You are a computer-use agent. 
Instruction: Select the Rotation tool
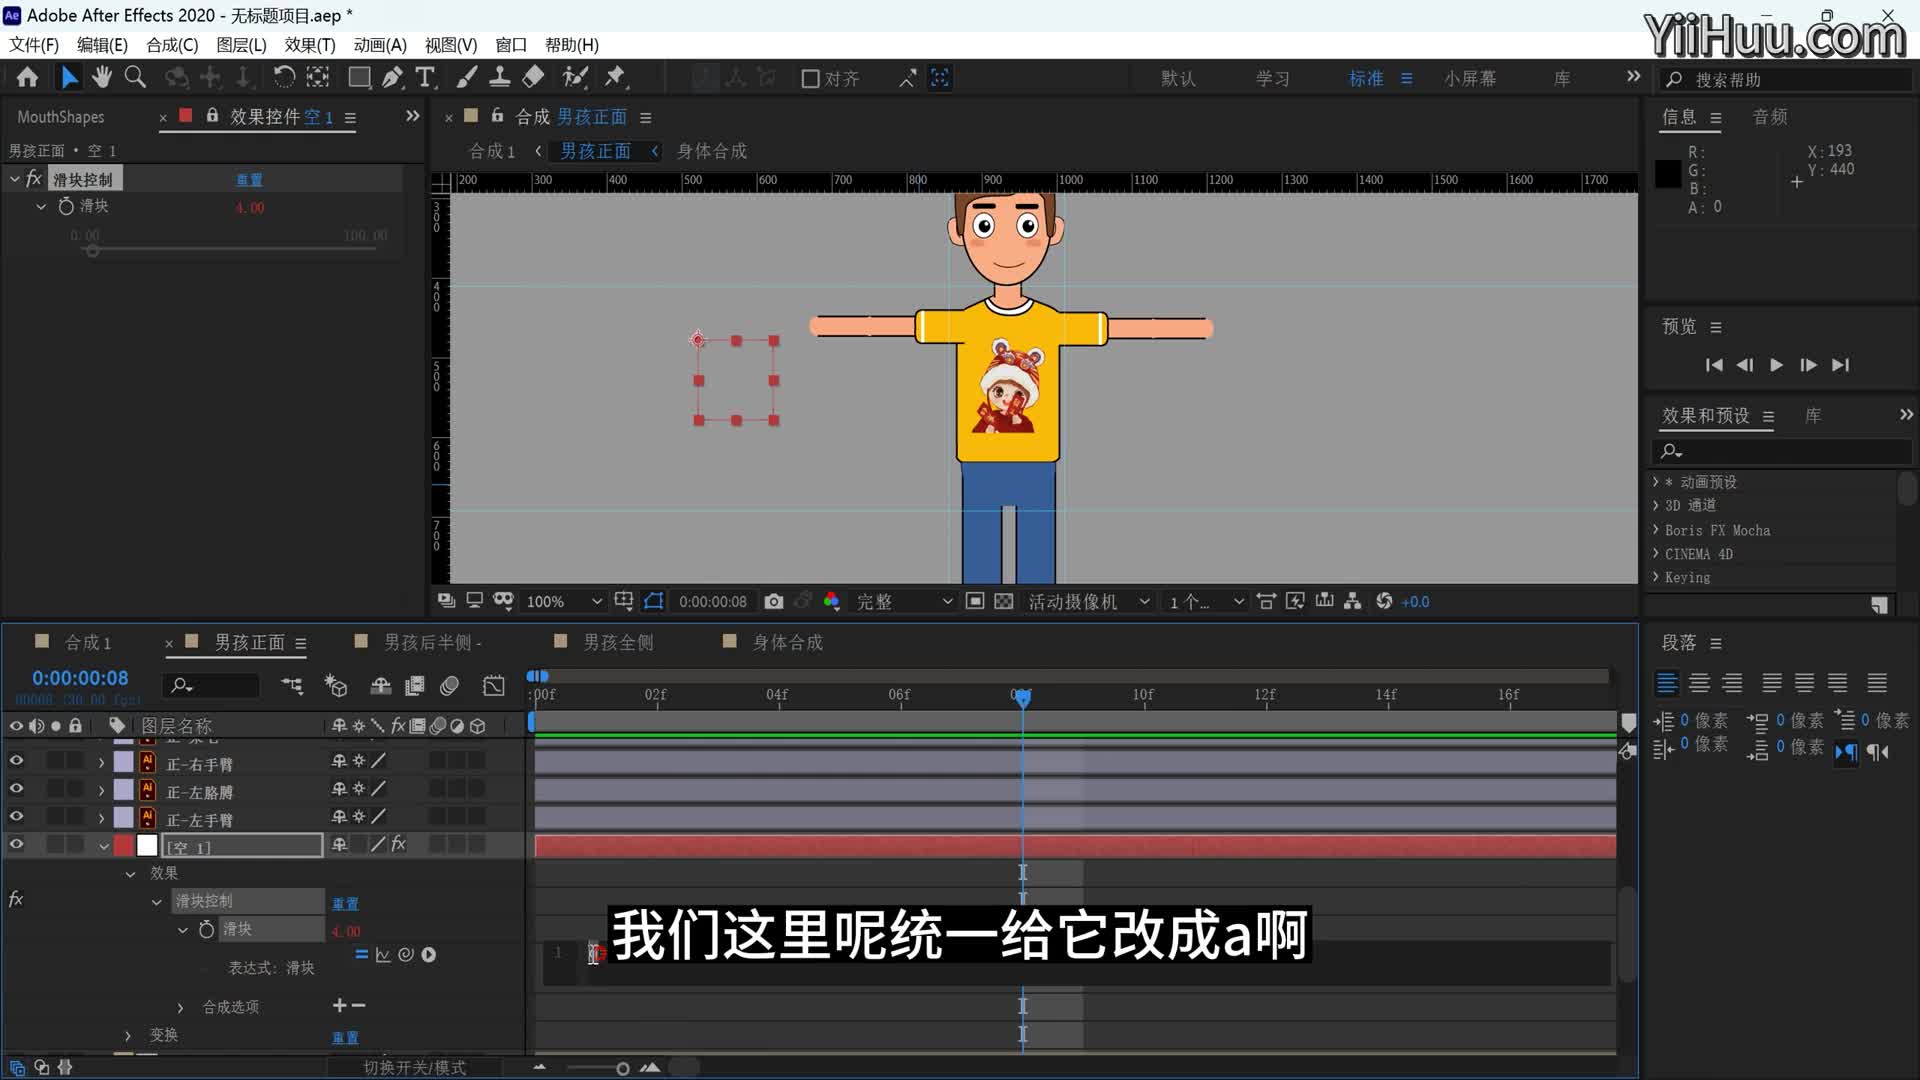click(x=284, y=77)
